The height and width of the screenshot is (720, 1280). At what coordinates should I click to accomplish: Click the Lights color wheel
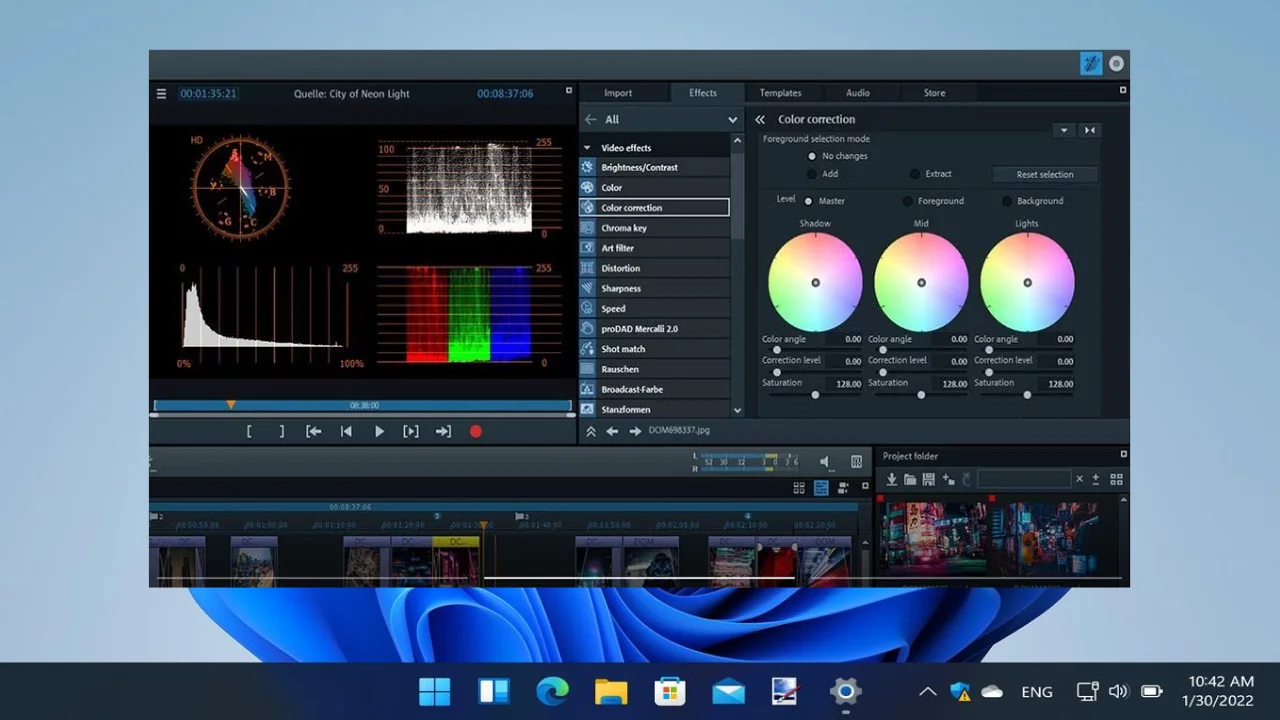coord(1027,283)
